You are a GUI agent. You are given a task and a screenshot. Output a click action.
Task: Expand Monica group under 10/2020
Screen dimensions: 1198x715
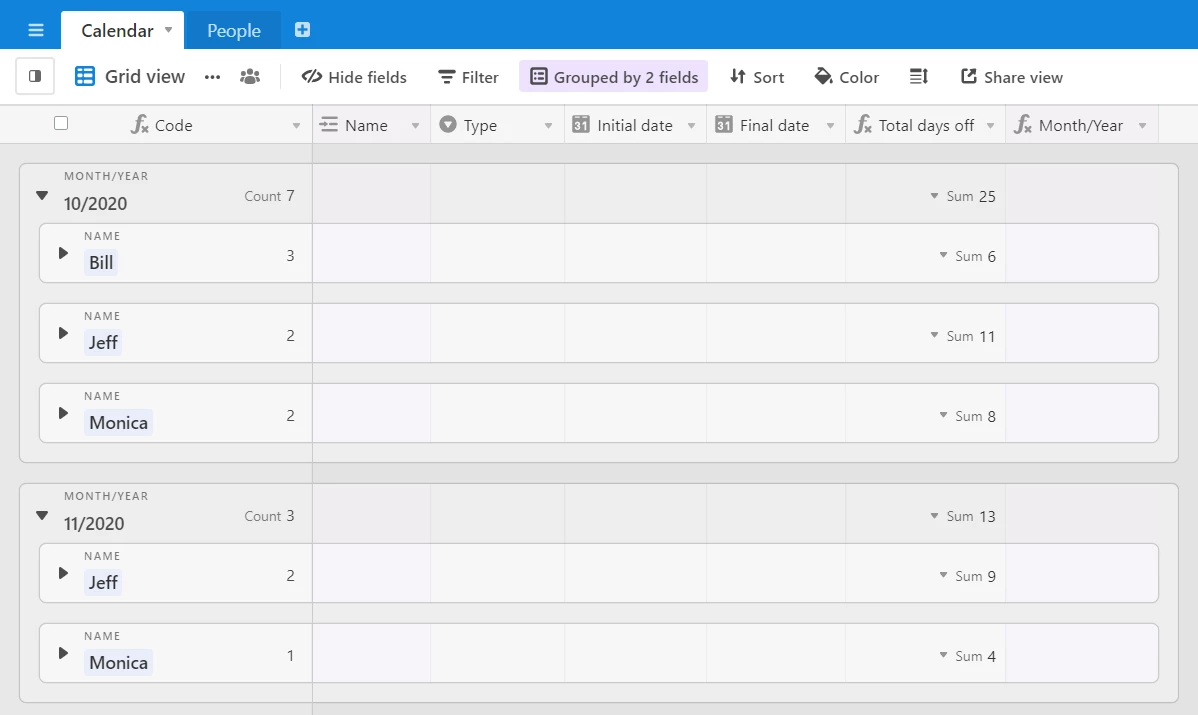point(63,413)
